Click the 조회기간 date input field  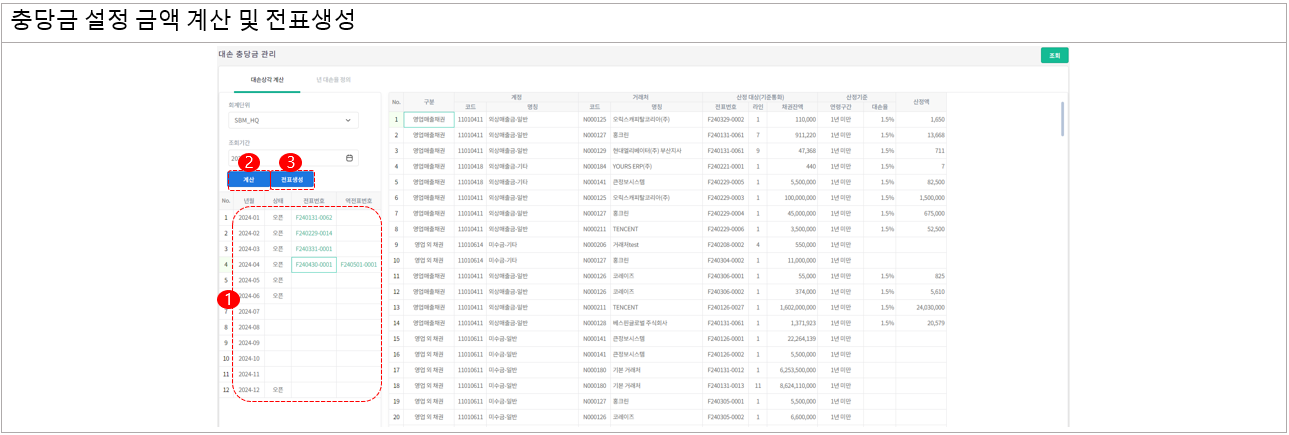(x=280, y=158)
